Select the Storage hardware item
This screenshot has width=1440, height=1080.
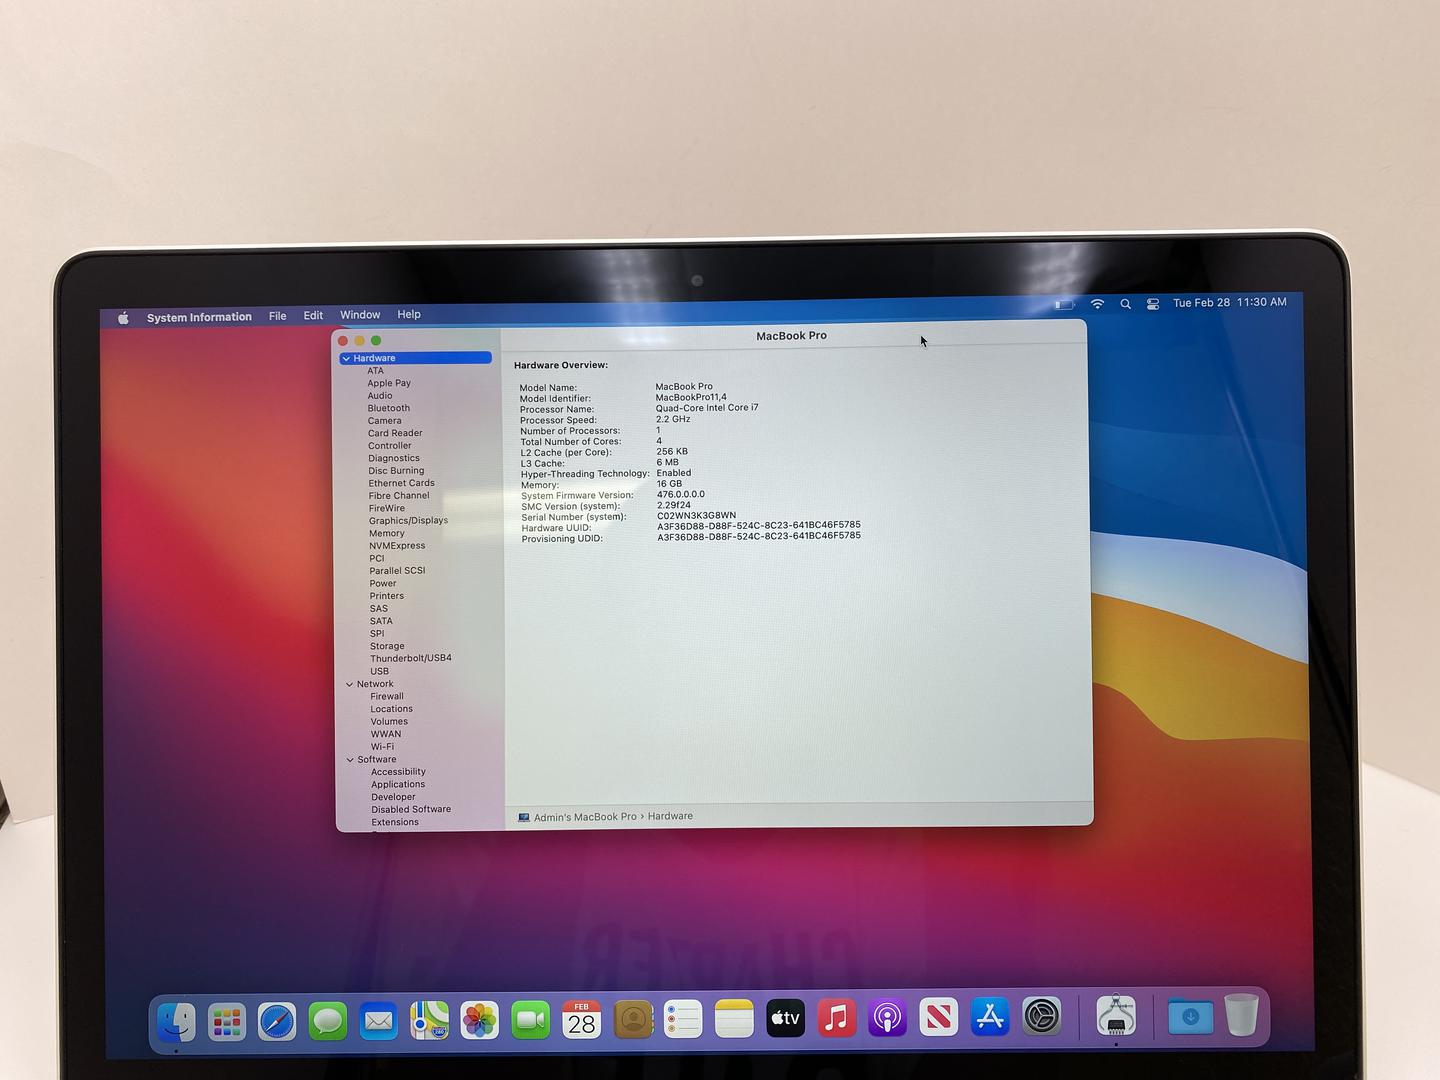coord(387,646)
